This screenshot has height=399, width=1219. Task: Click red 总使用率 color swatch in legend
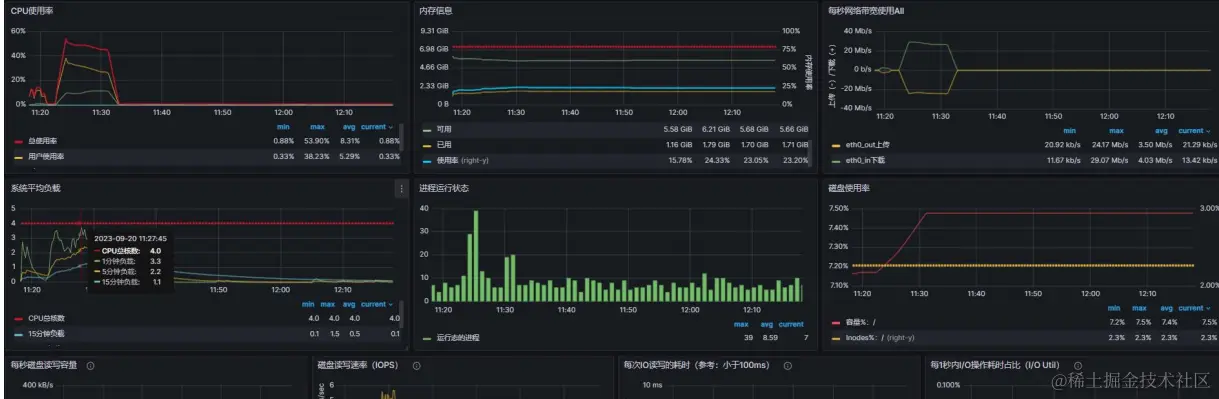(x=18, y=142)
